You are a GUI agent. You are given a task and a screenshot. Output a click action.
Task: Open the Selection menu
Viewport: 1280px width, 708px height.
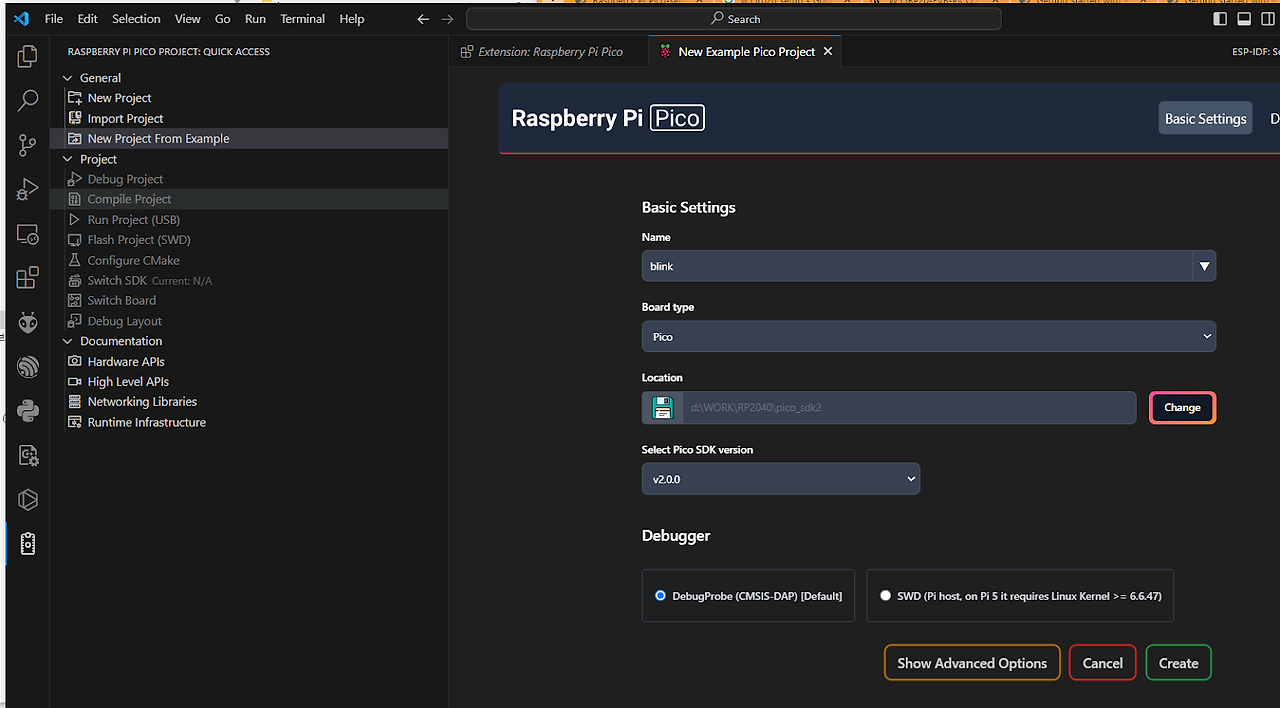(136, 19)
